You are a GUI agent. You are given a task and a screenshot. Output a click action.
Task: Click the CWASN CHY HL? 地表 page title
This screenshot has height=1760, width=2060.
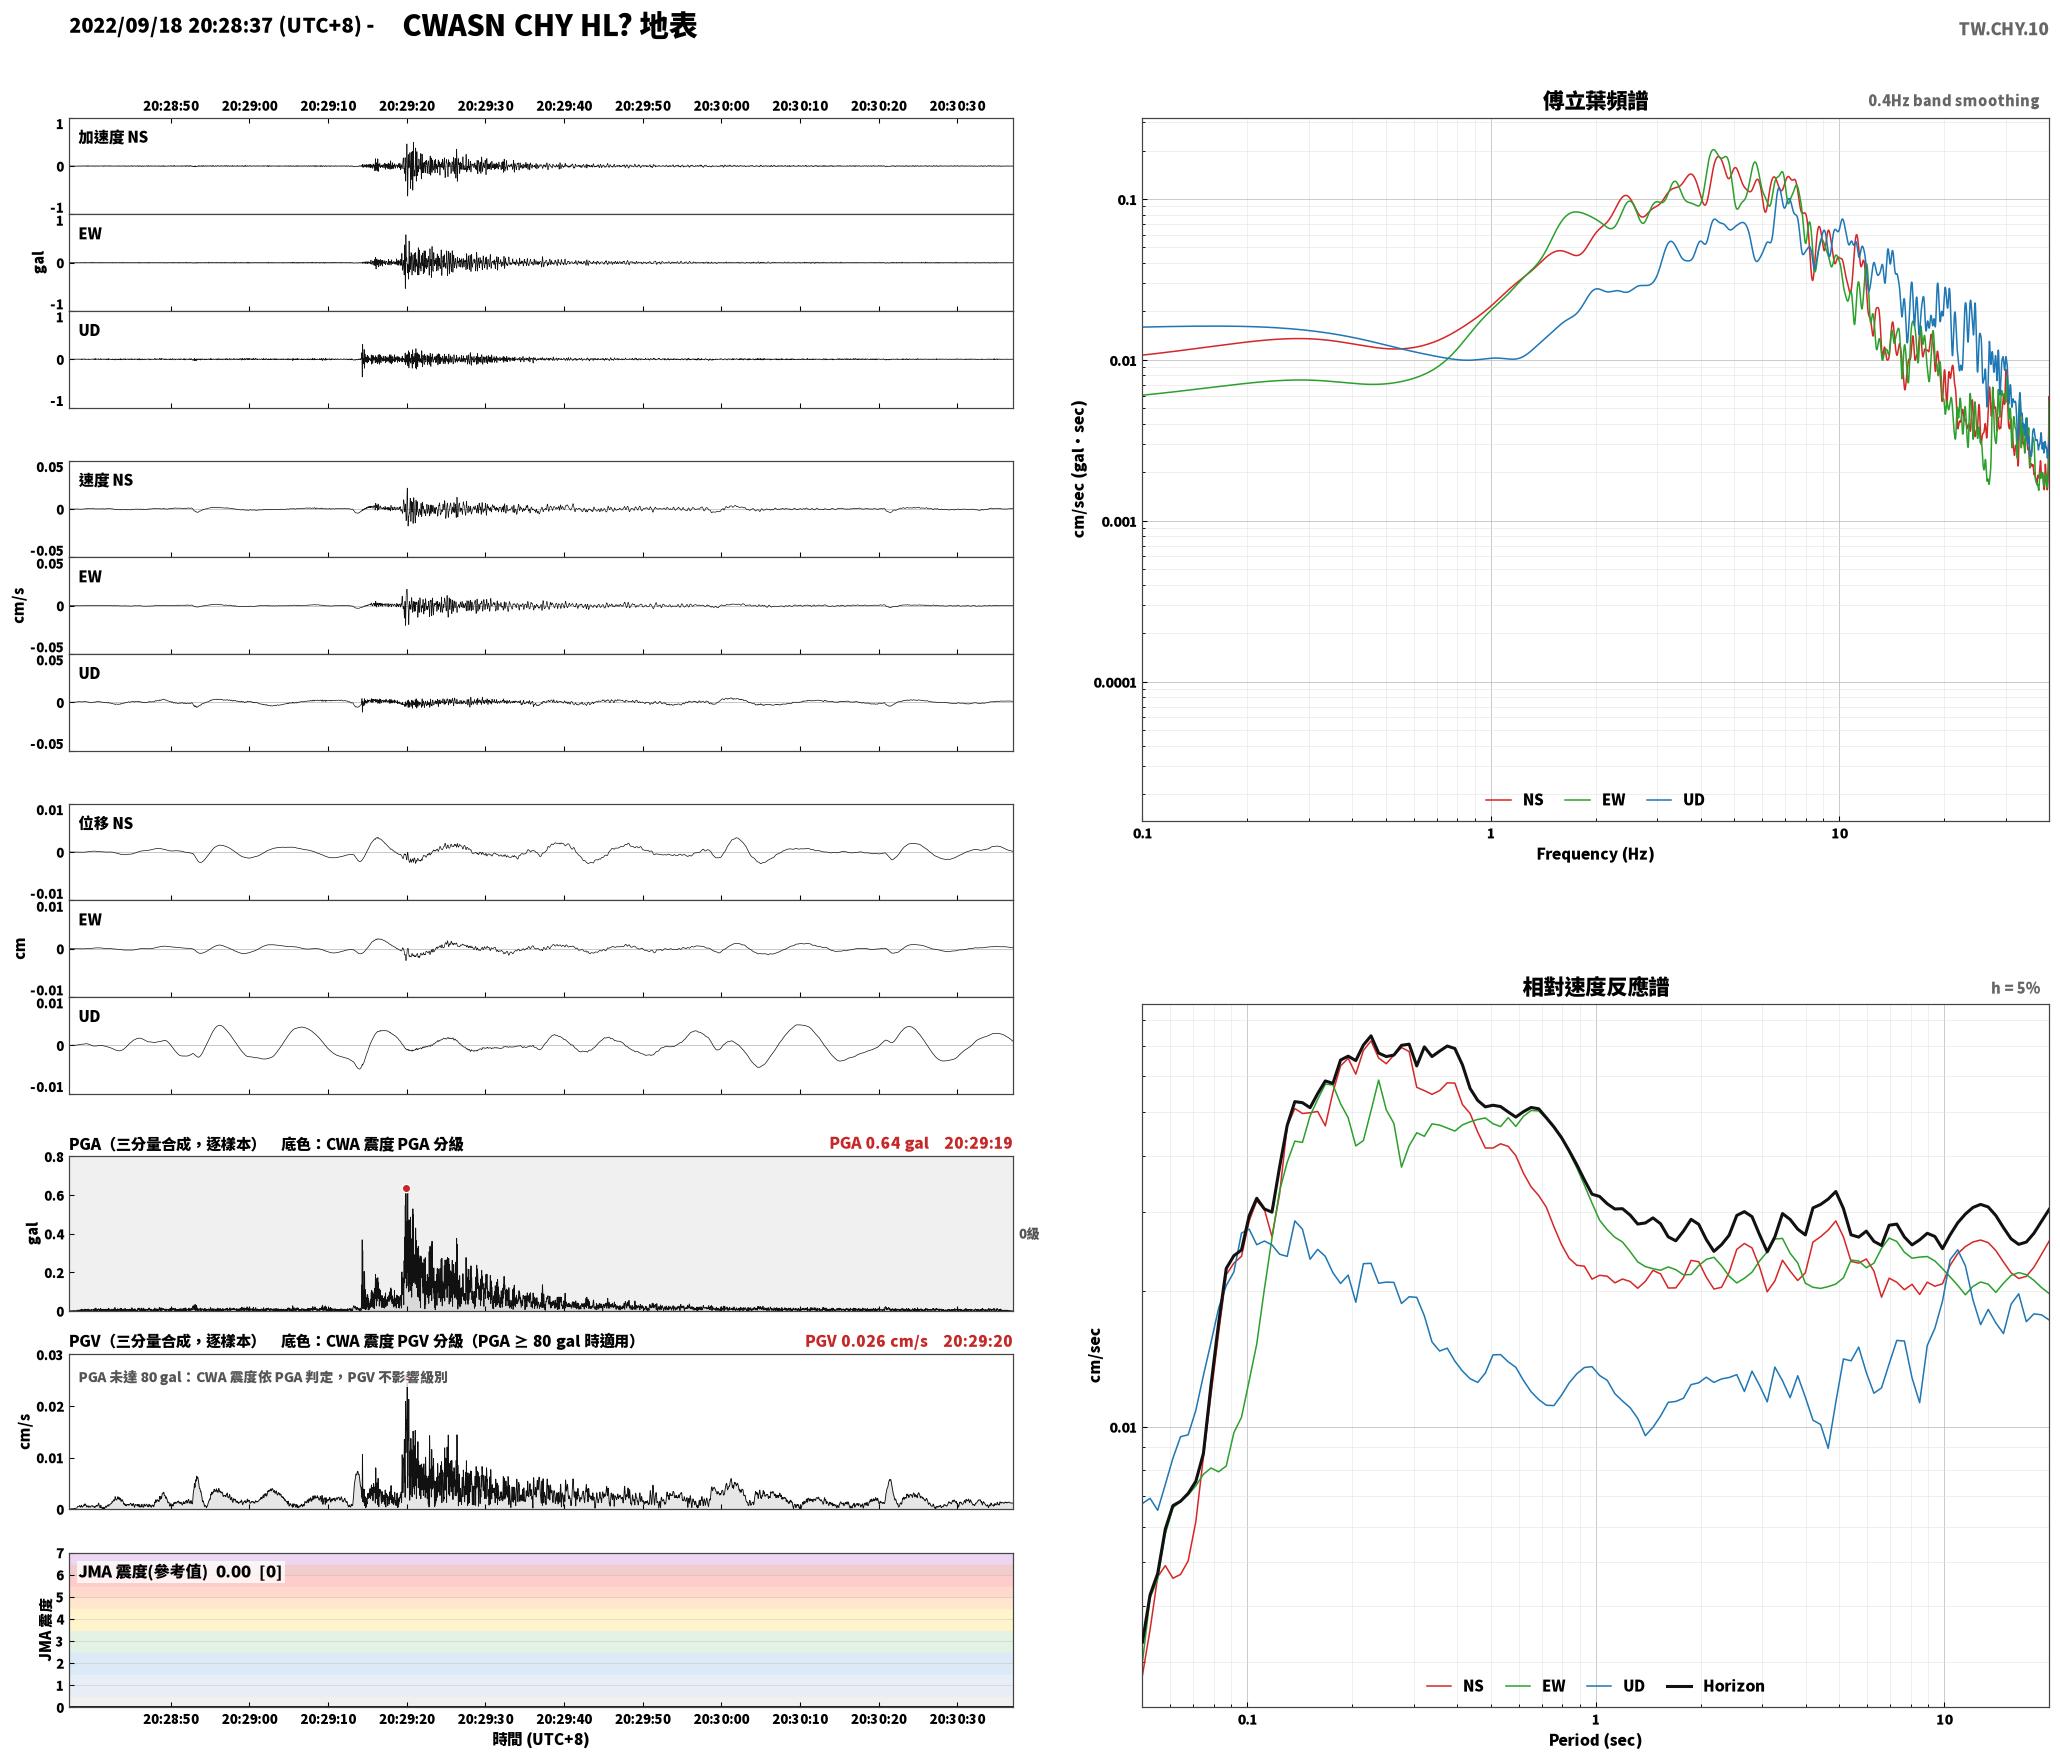click(549, 26)
